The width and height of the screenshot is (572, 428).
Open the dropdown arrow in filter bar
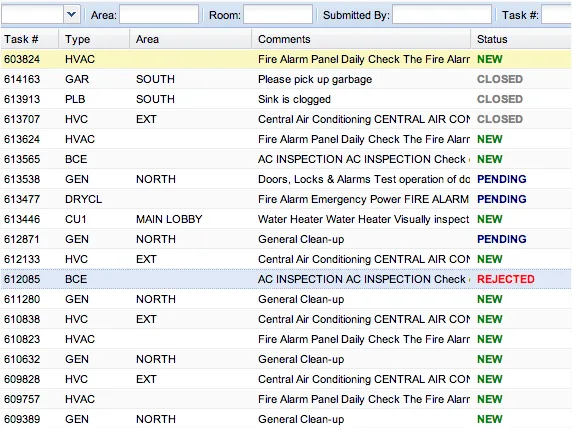click(x=72, y=15)
